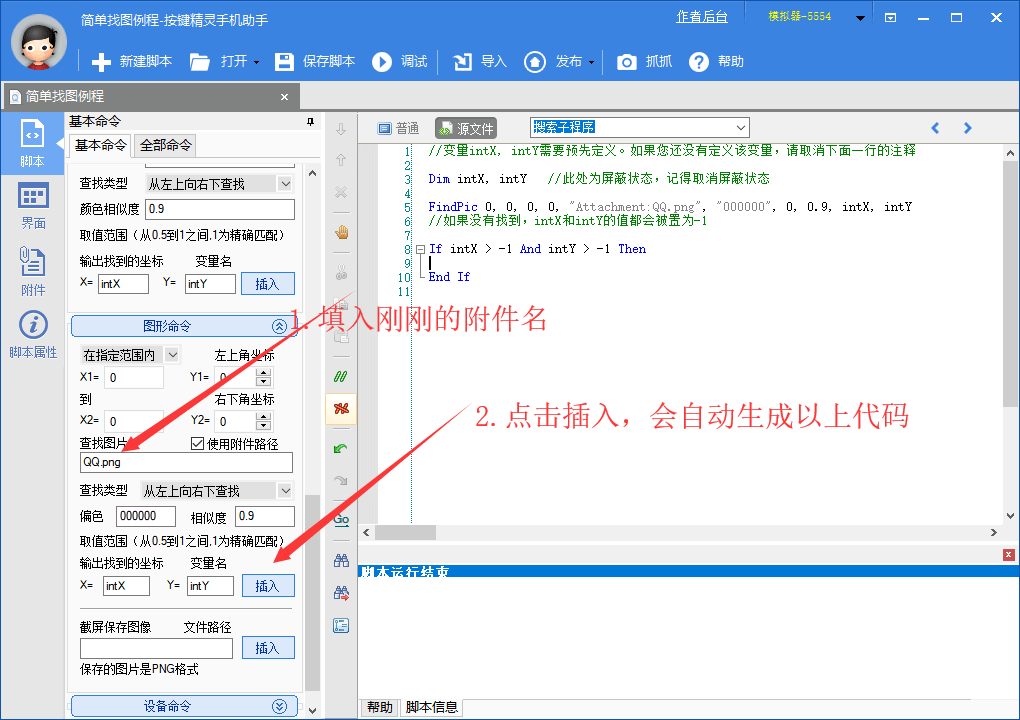Click the binoculars find-and-replace icon
The height and width of the screenshot is (720, 1020).
click(x=341, y=593)
